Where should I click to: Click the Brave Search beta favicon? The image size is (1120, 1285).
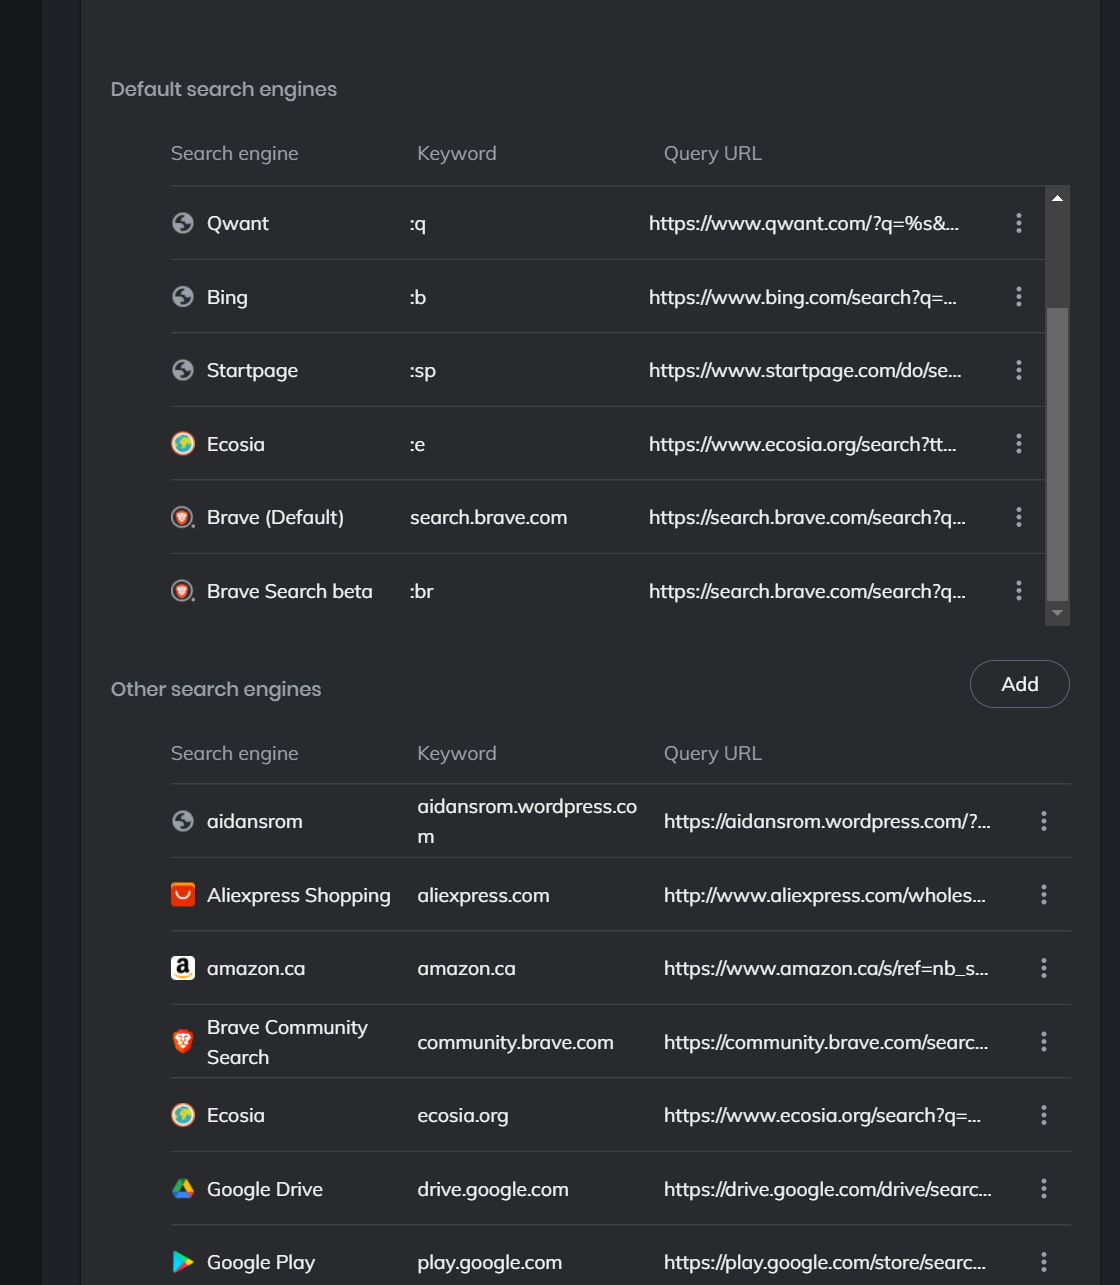(182, 591)
